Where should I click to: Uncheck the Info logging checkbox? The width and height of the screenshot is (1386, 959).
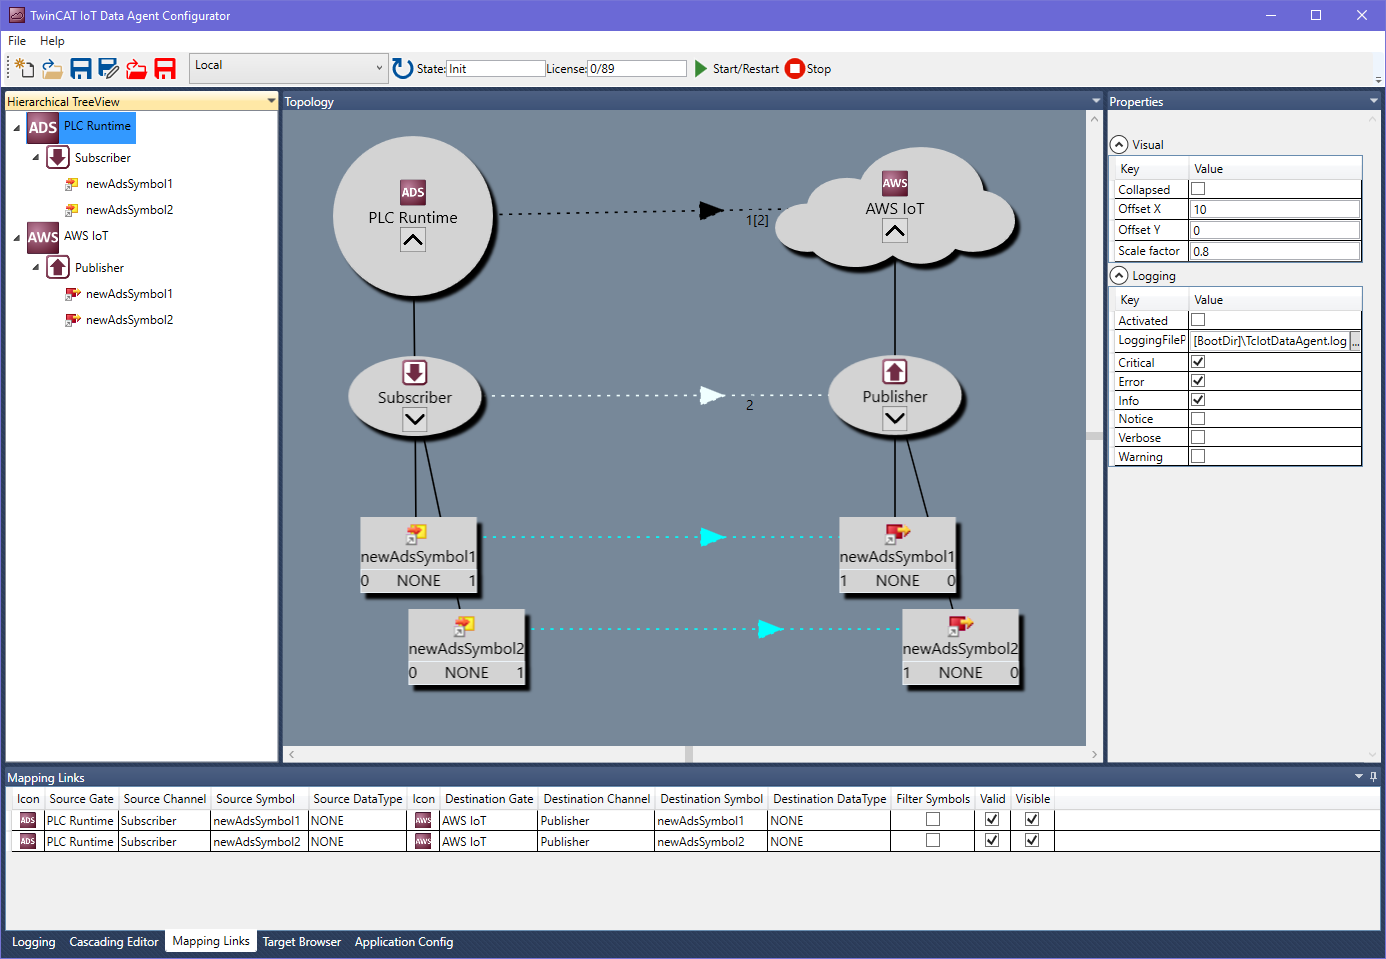[x=1198, y=400]
